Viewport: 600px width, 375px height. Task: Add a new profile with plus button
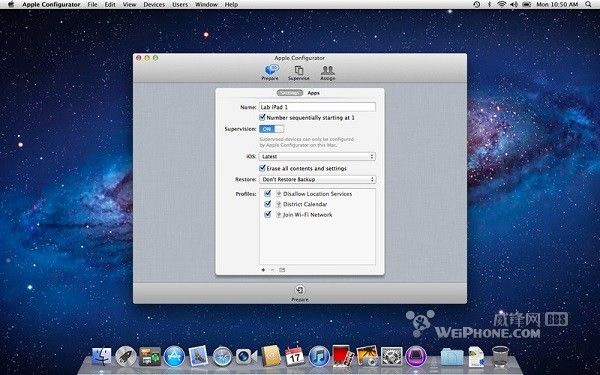tap(263, 270)
